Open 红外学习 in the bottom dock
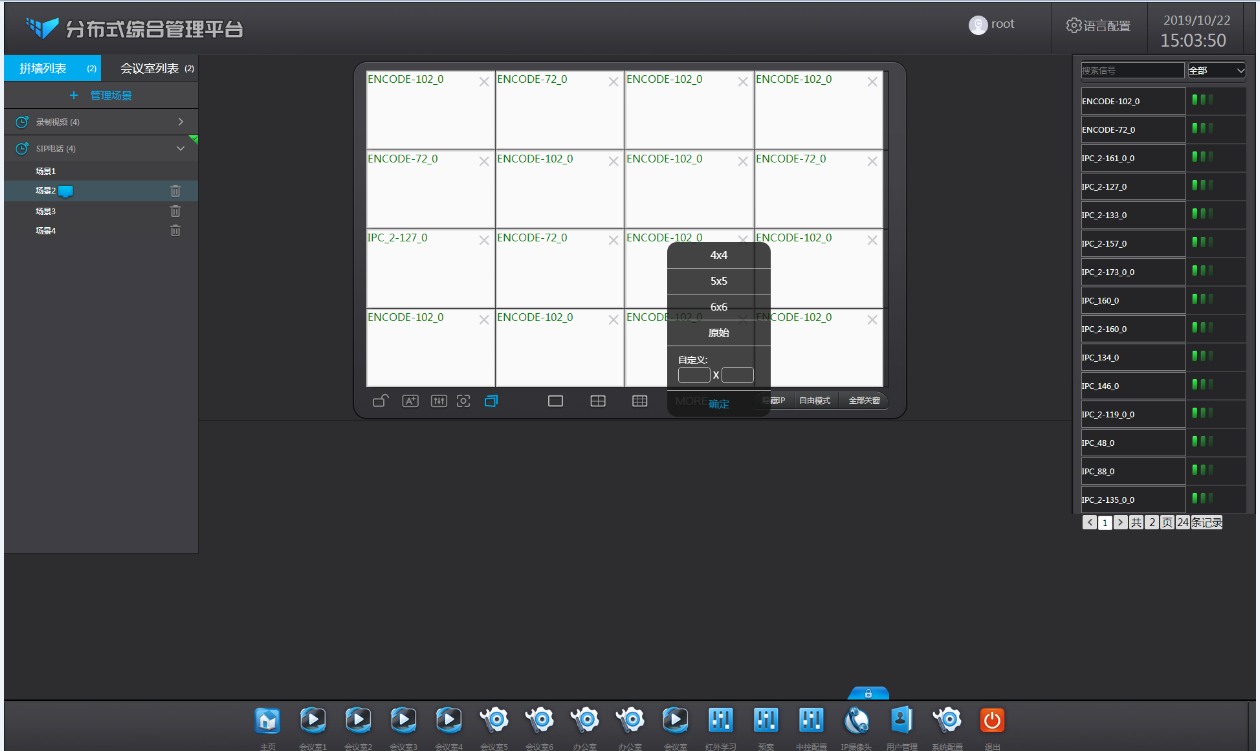 (721, 720)
